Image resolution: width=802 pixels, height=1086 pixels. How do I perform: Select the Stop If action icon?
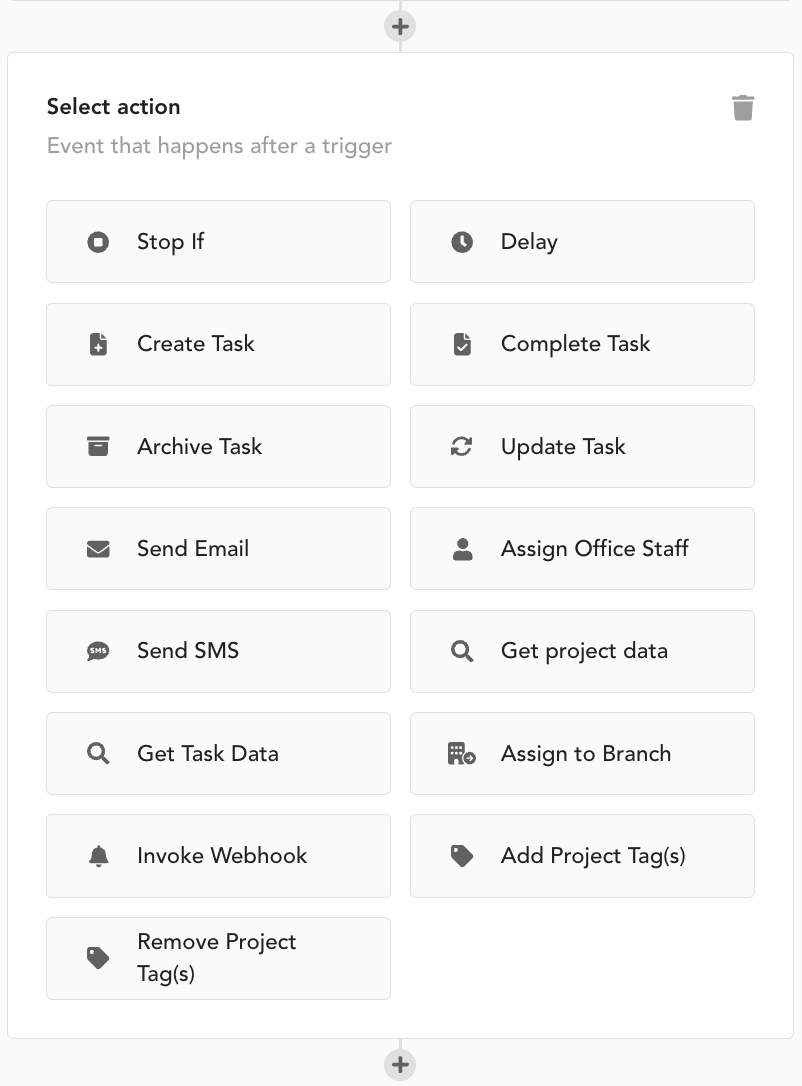[98, 241]
